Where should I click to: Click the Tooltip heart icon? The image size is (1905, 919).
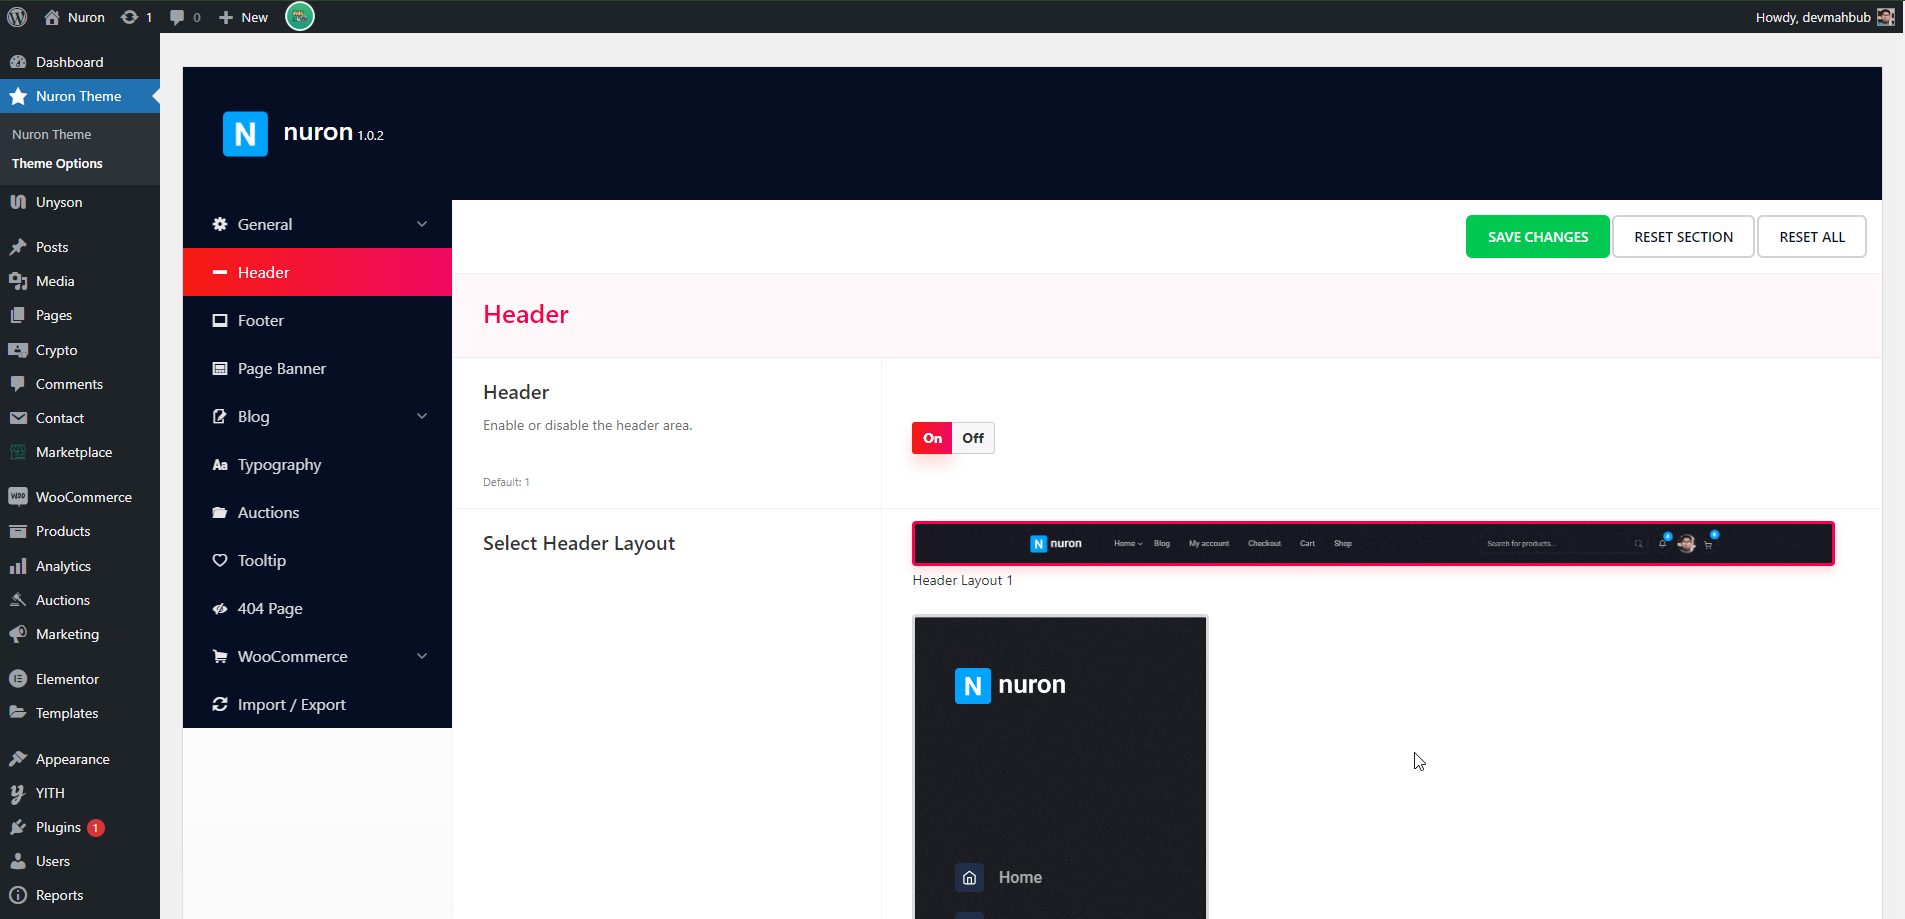pyautogui.click(x=220, y=560)
